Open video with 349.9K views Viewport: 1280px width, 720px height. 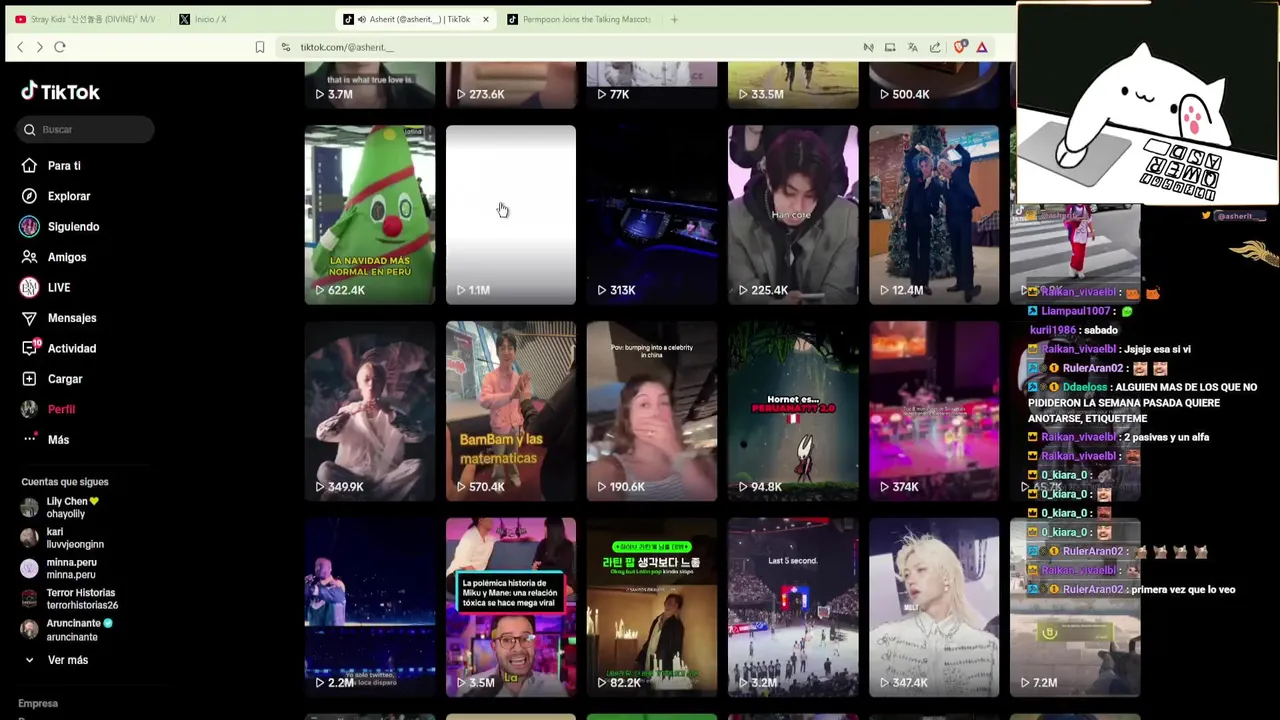pyautogui.click(x=370, y=411)
